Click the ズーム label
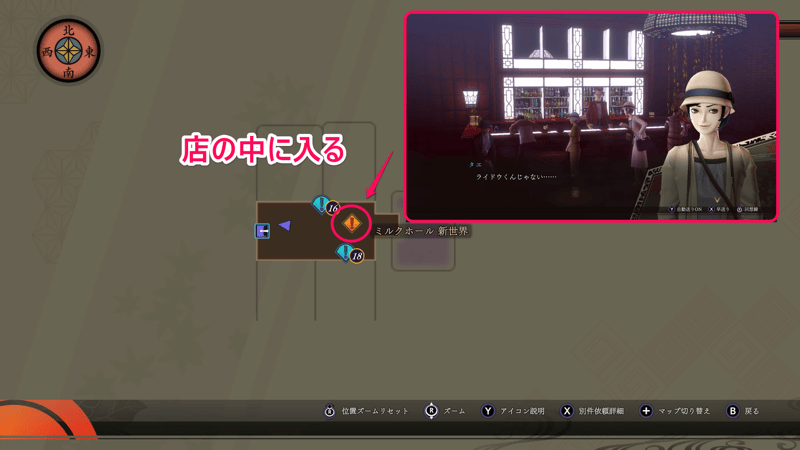Screen dimensions: 800x450 click(x=454, y=411)
